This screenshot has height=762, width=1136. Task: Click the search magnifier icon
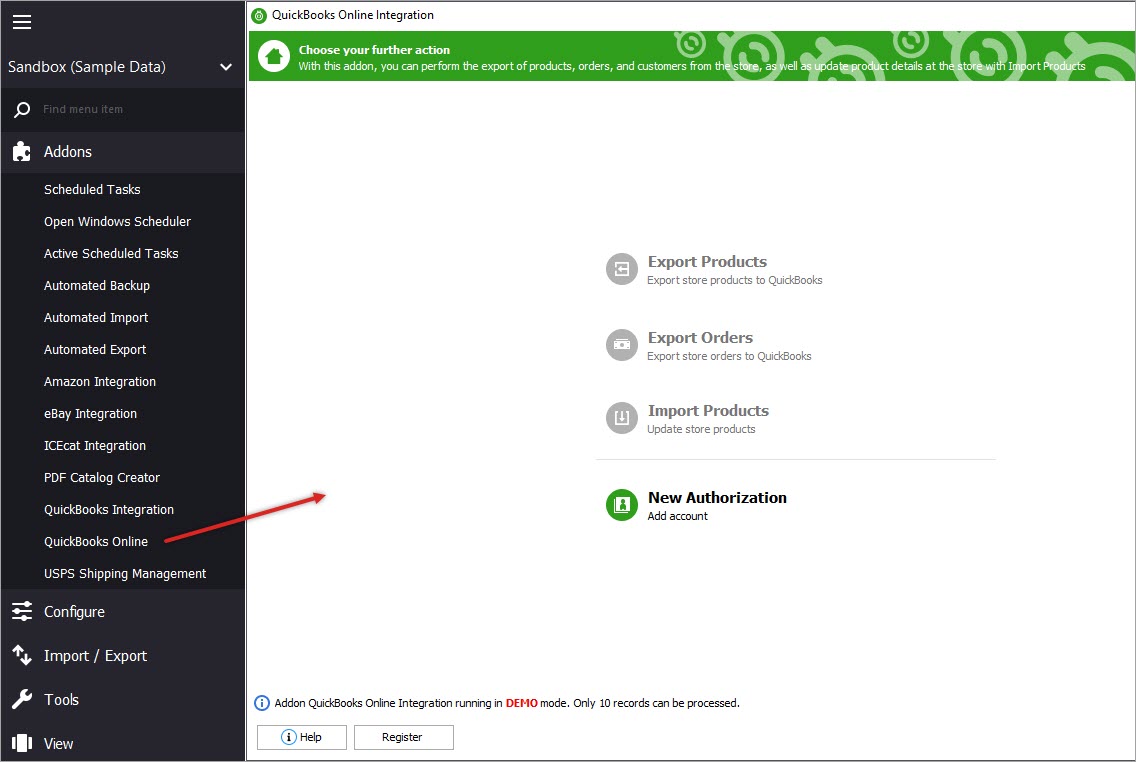(22, 109)
